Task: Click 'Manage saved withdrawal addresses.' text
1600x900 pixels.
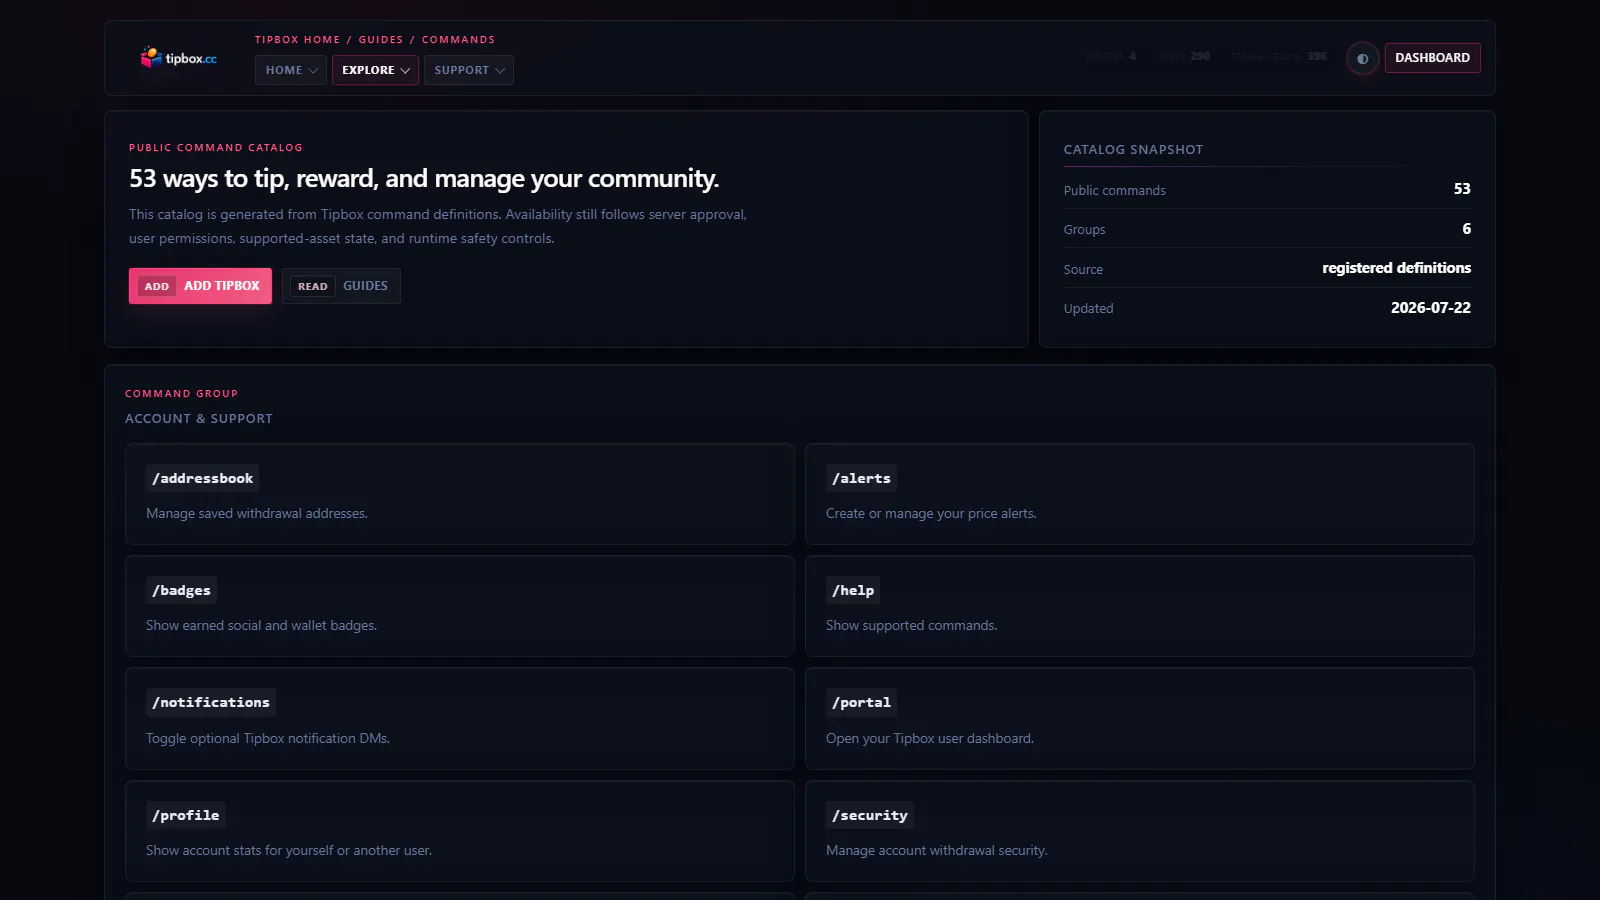Action: click(x=257, y=513)
